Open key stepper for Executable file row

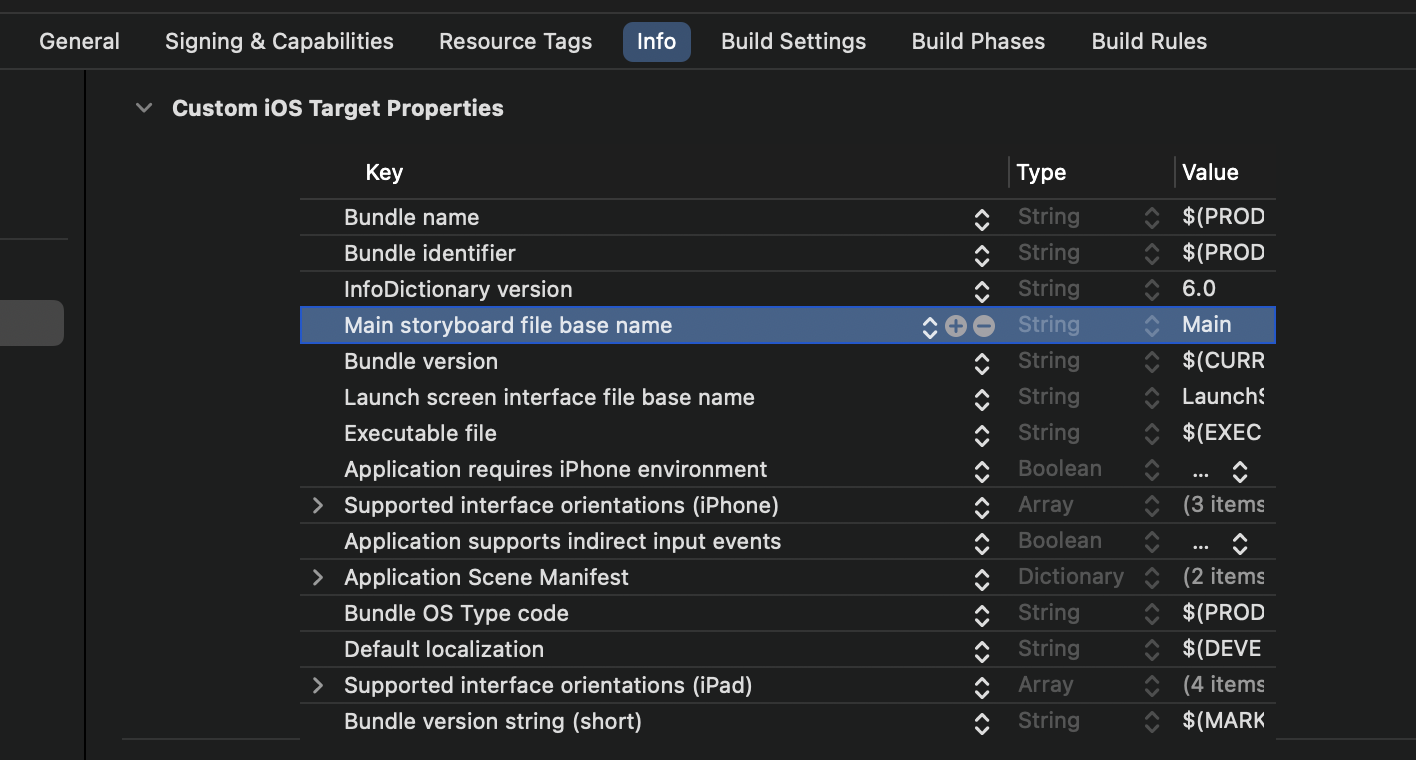(982, 435)
